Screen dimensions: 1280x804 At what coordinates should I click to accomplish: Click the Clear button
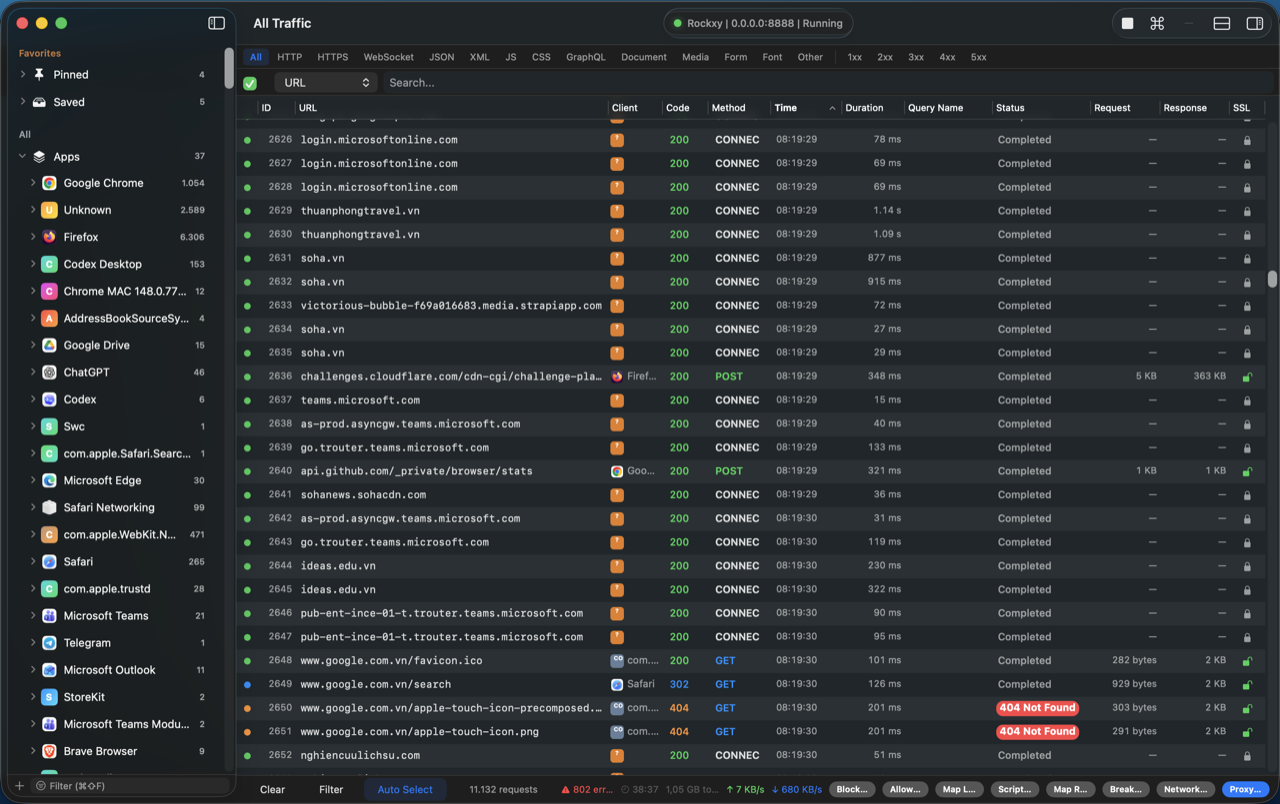click(x=272, y=789)
